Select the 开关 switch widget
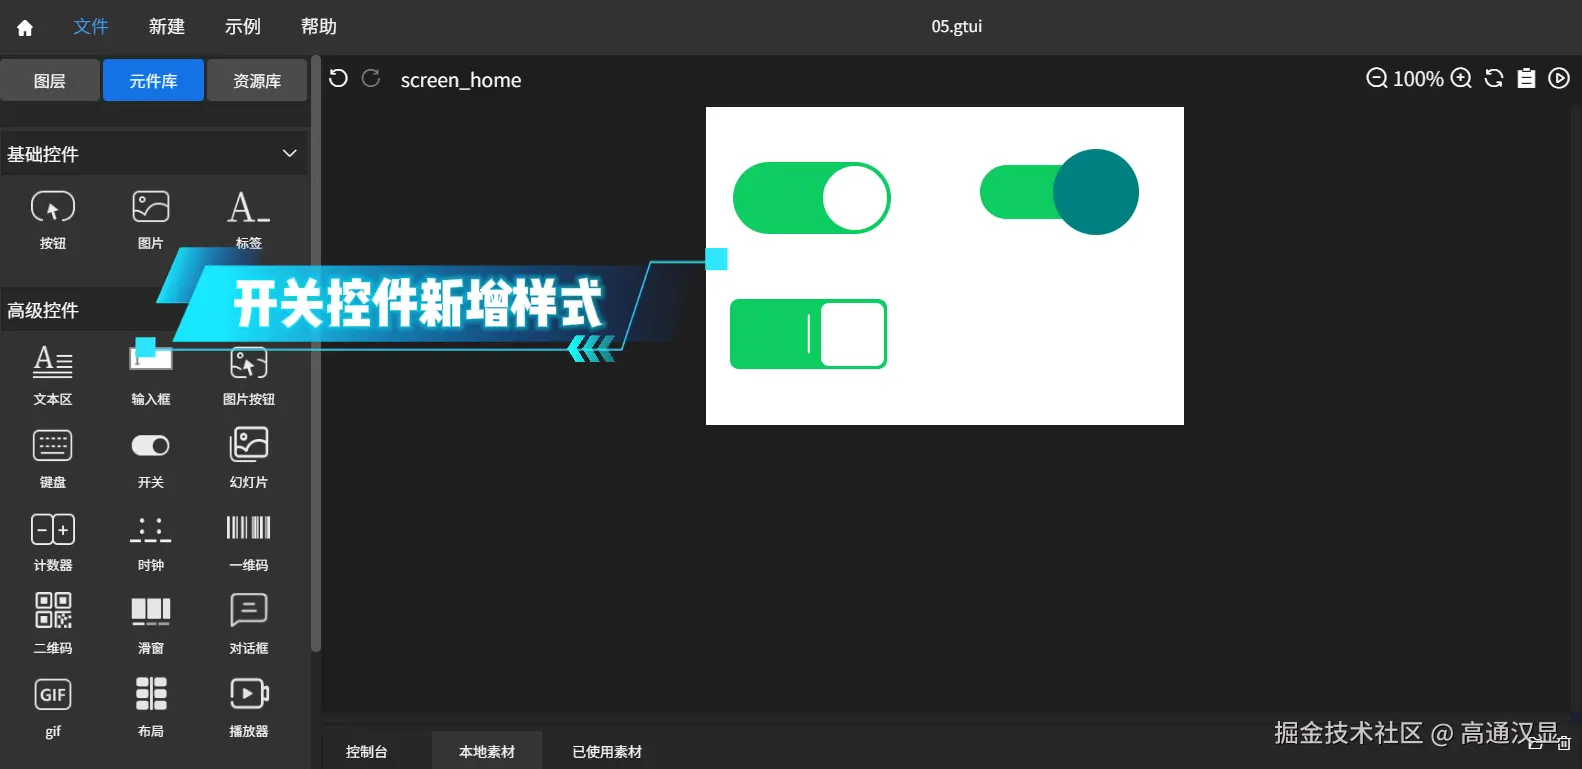This screenshot has height=769, width=1582. (x=151, y=458)
